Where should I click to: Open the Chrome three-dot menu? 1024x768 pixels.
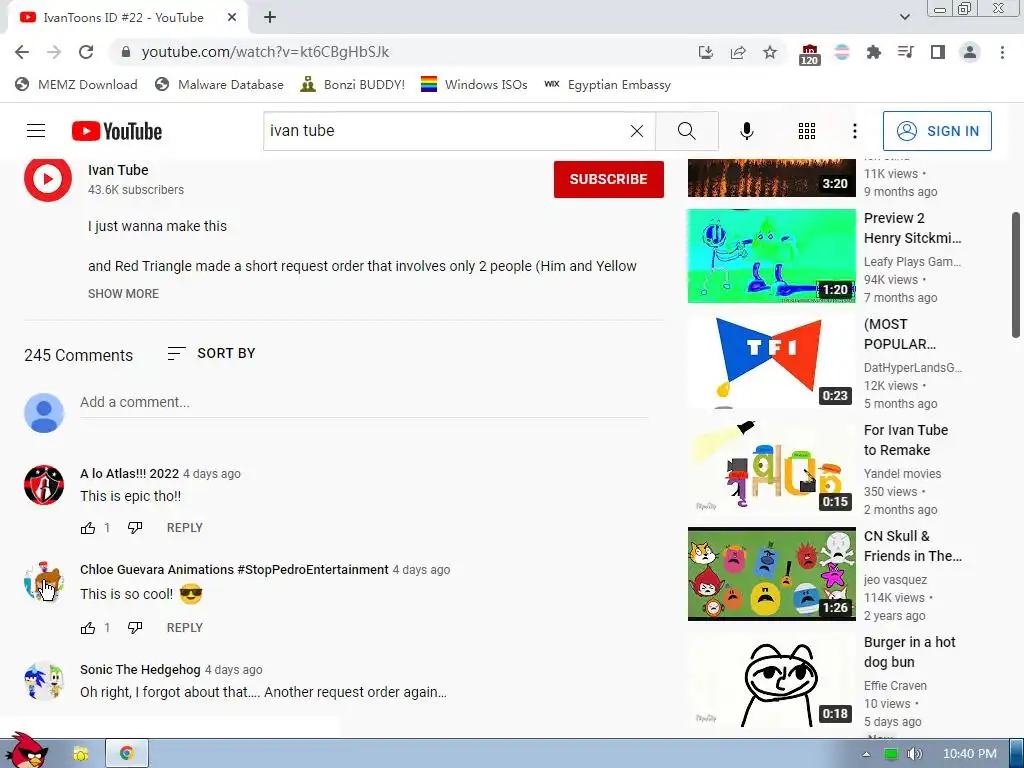click(1002, 52)
